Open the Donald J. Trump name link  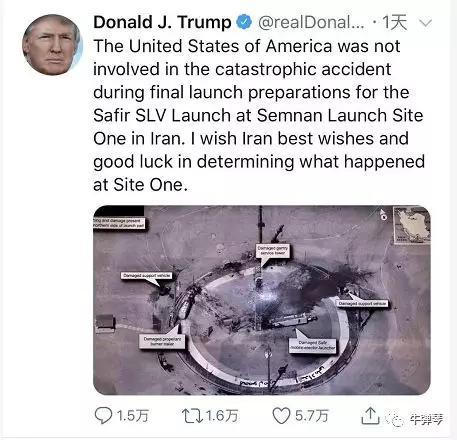(x=162, y=22)
